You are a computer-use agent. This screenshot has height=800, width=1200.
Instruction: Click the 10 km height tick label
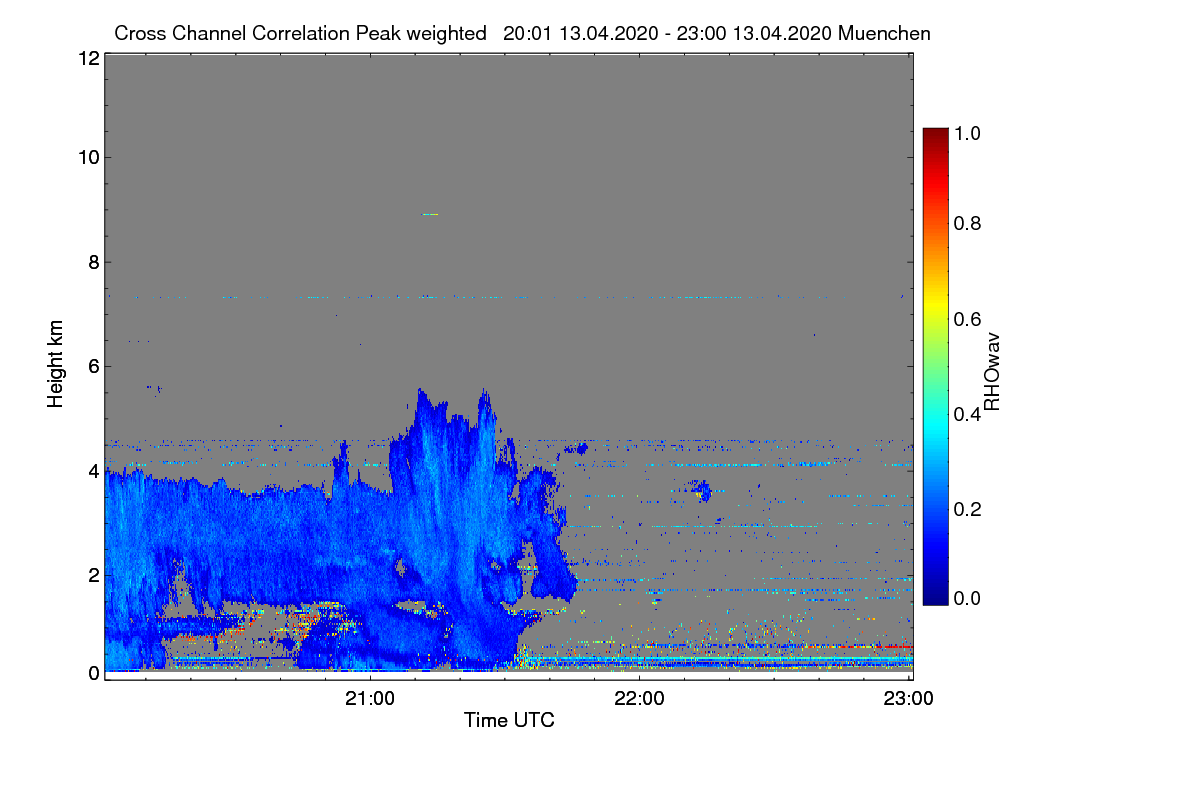click(87, 157)
